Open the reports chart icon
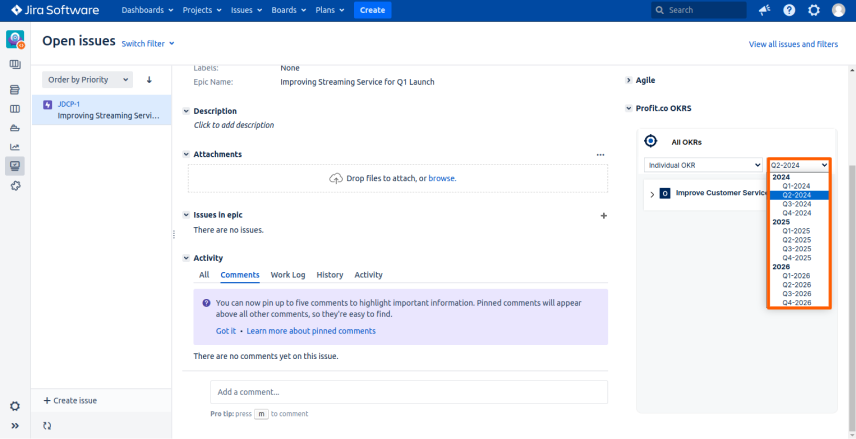The height and width of the screenshot is (439, 856). pyautogui.click(x=15, y=147)
